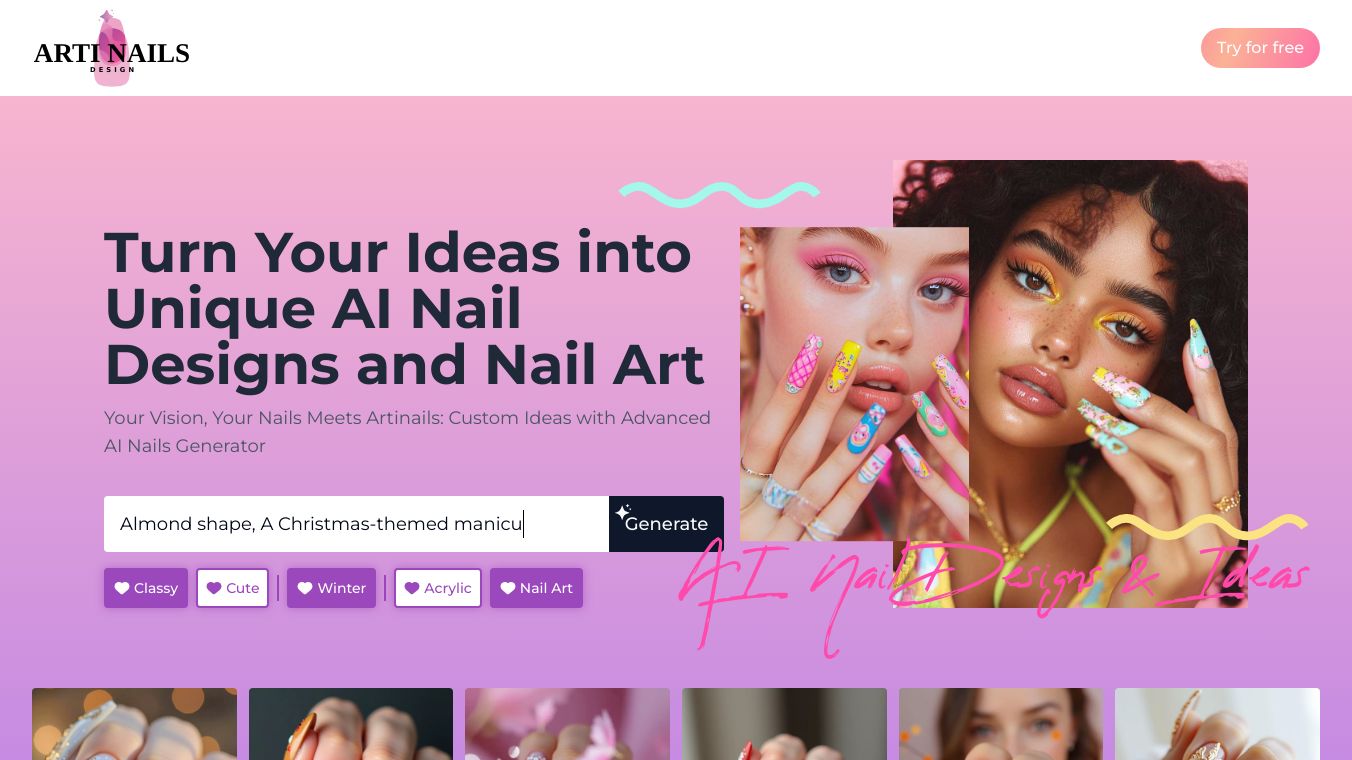Click the sparkle icon on Generate
This screenshot has width=1352, height=760.
tap(623, 513)
